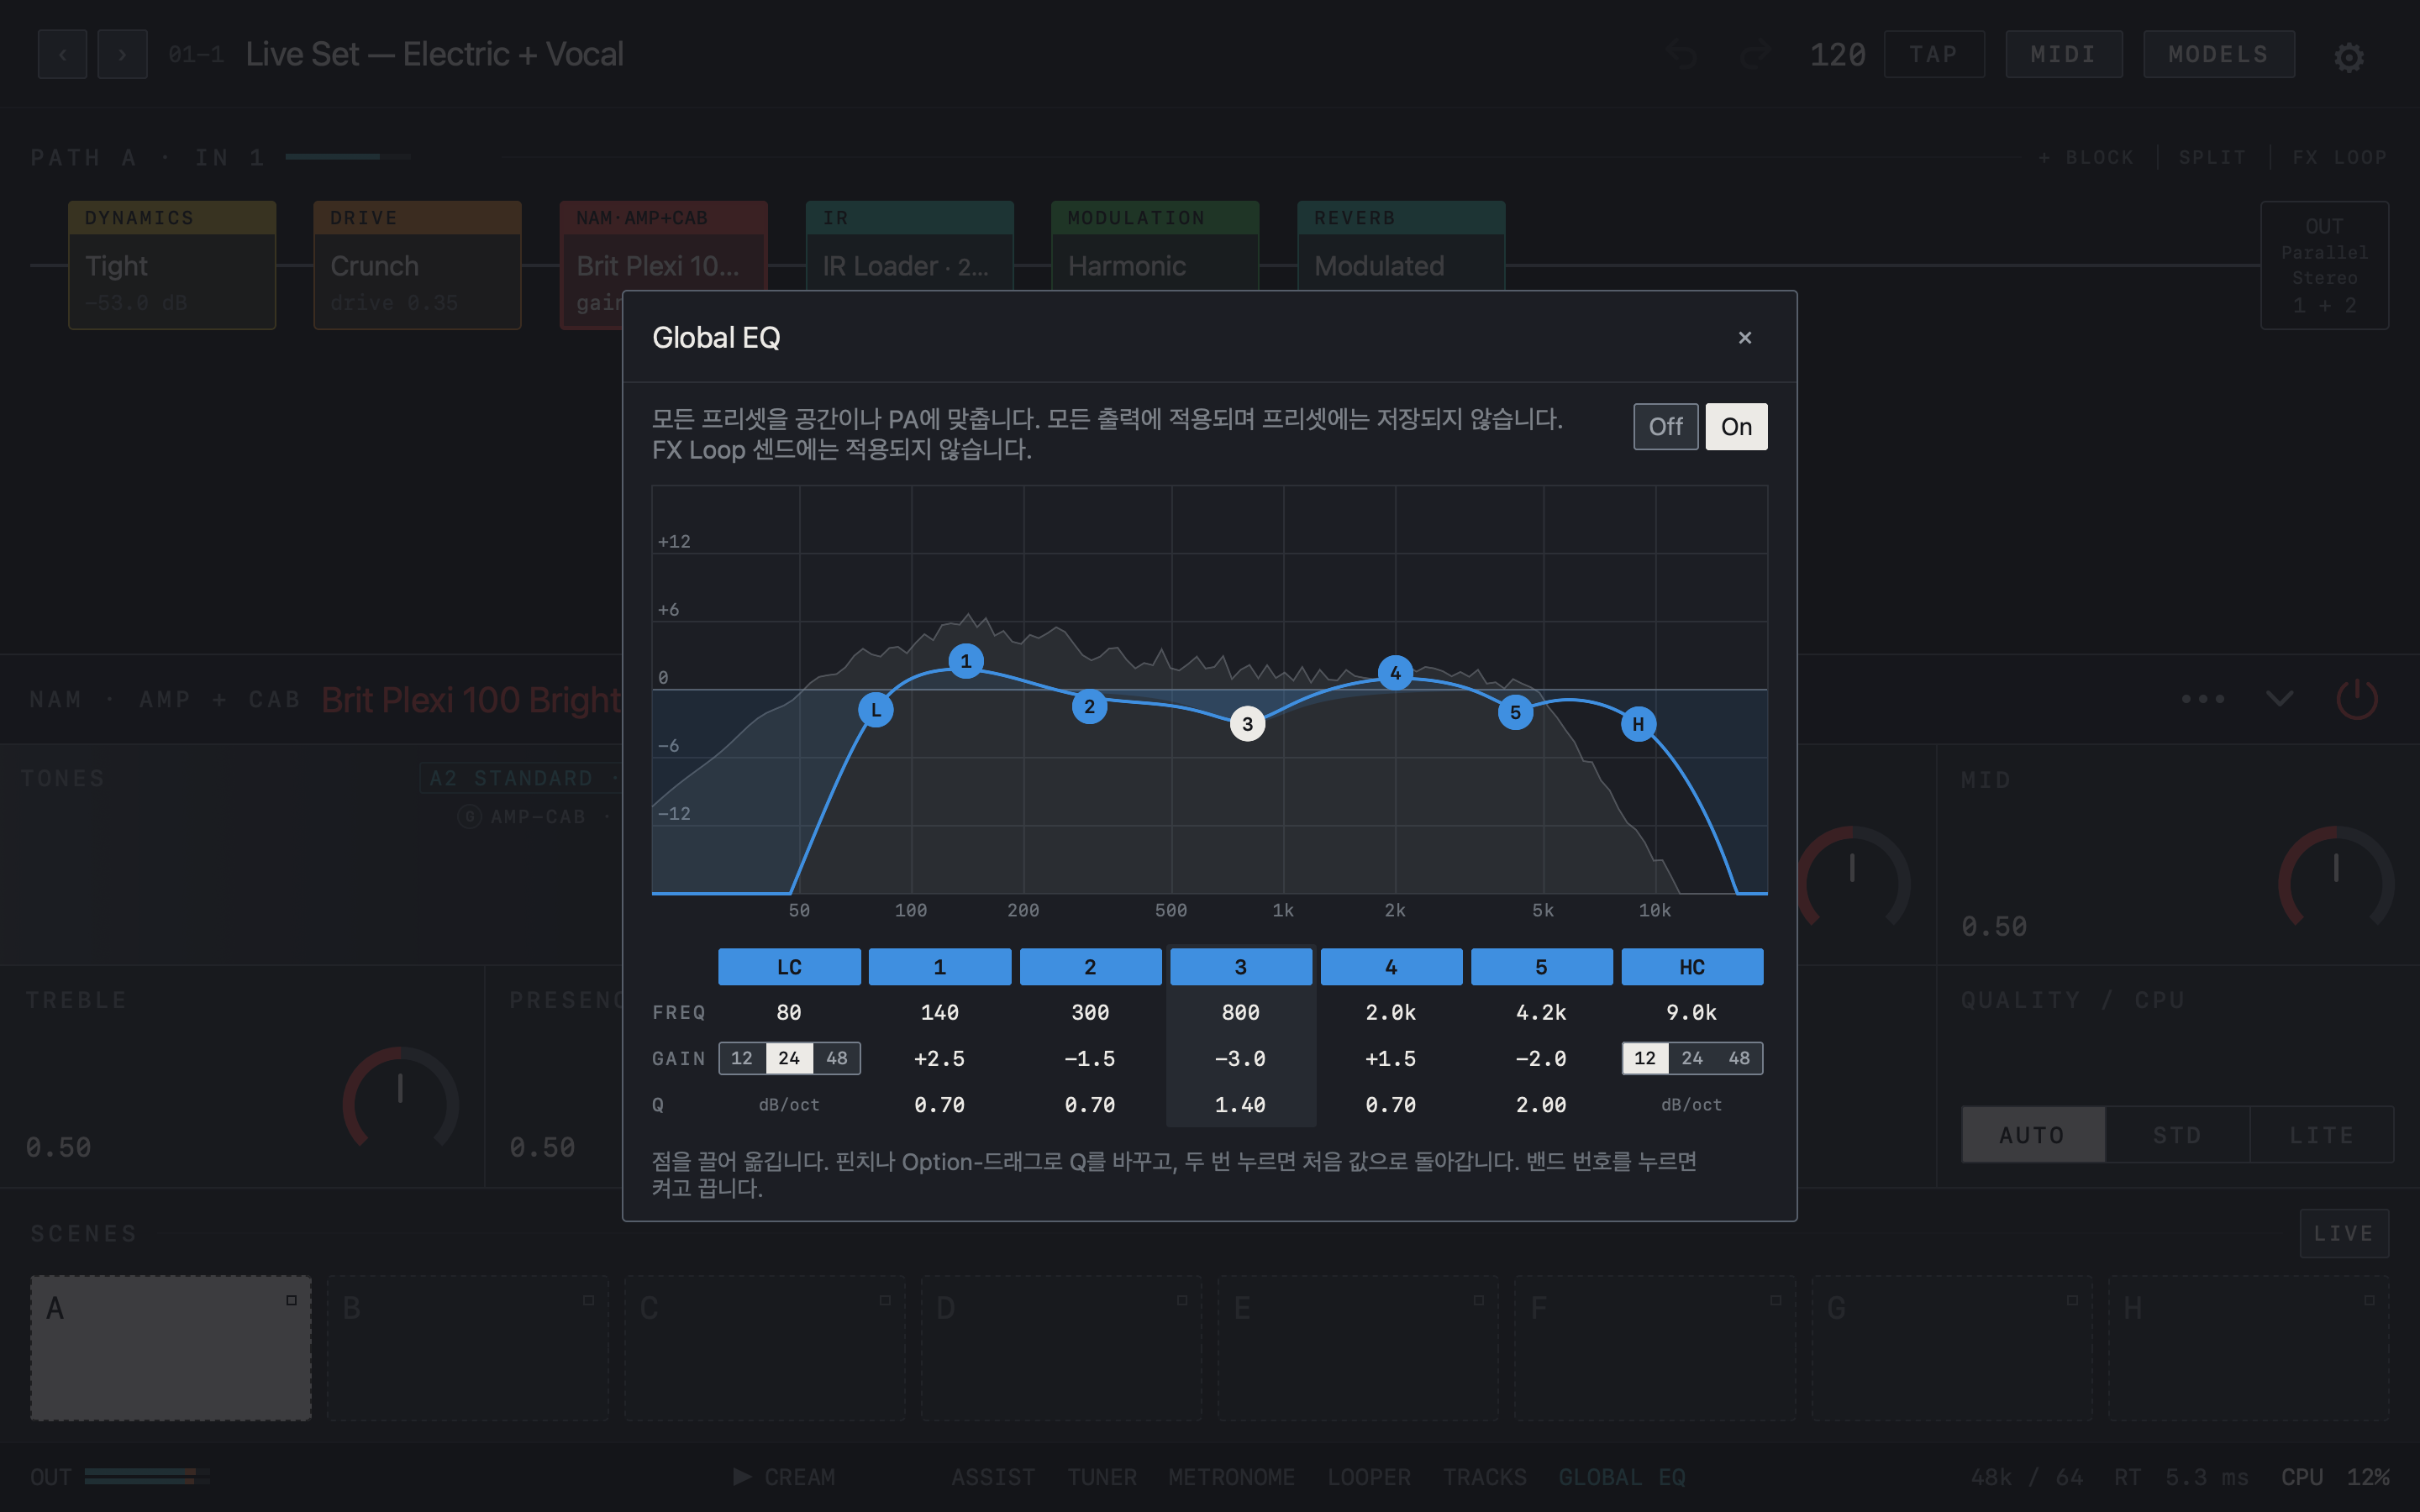Open amp block three-dots menu

coord(2203,698)
